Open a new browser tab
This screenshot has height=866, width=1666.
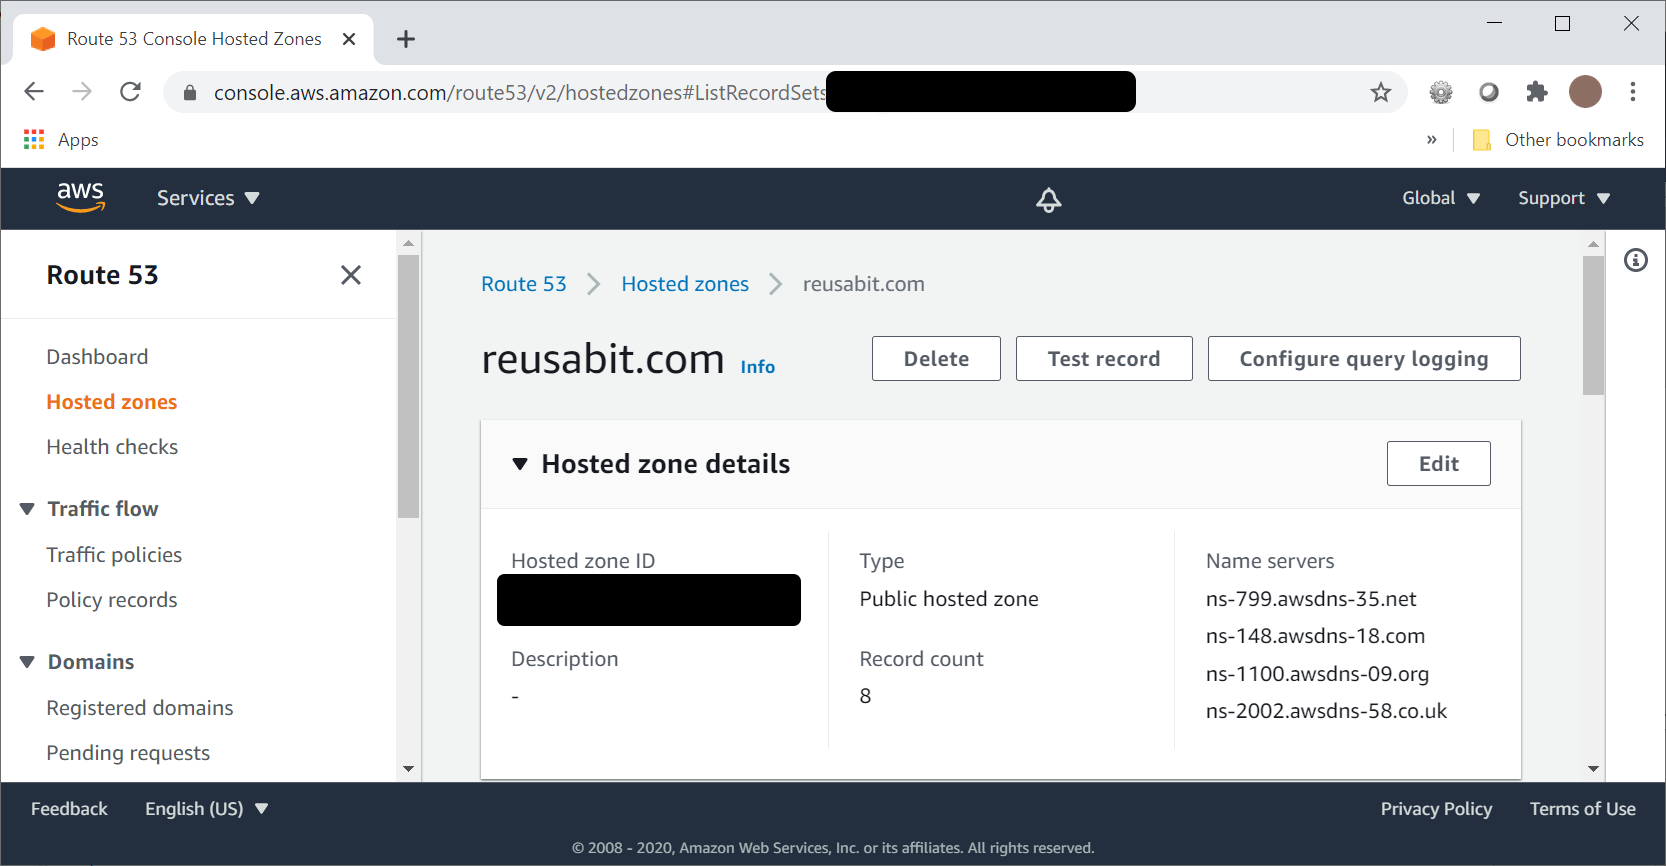click(406, 39)
